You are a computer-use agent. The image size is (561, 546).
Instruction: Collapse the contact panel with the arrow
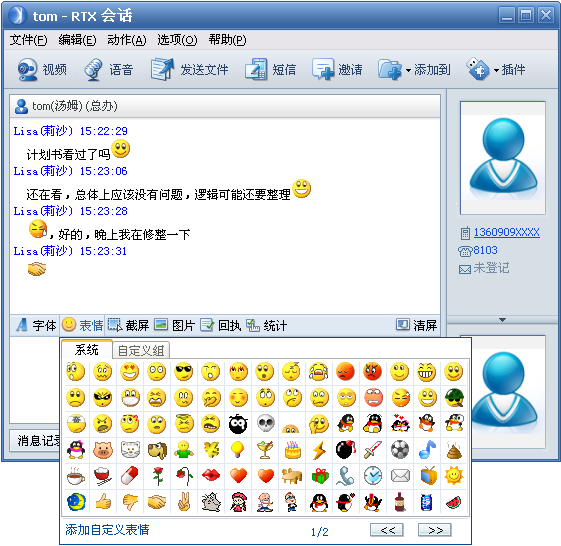502,320
